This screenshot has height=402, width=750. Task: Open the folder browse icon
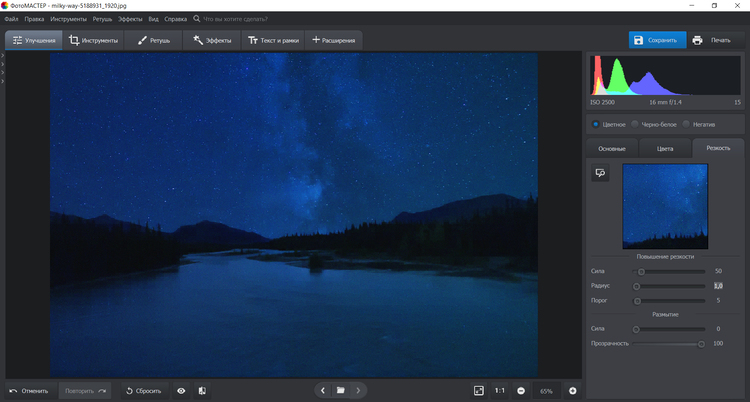coord(340,390)
